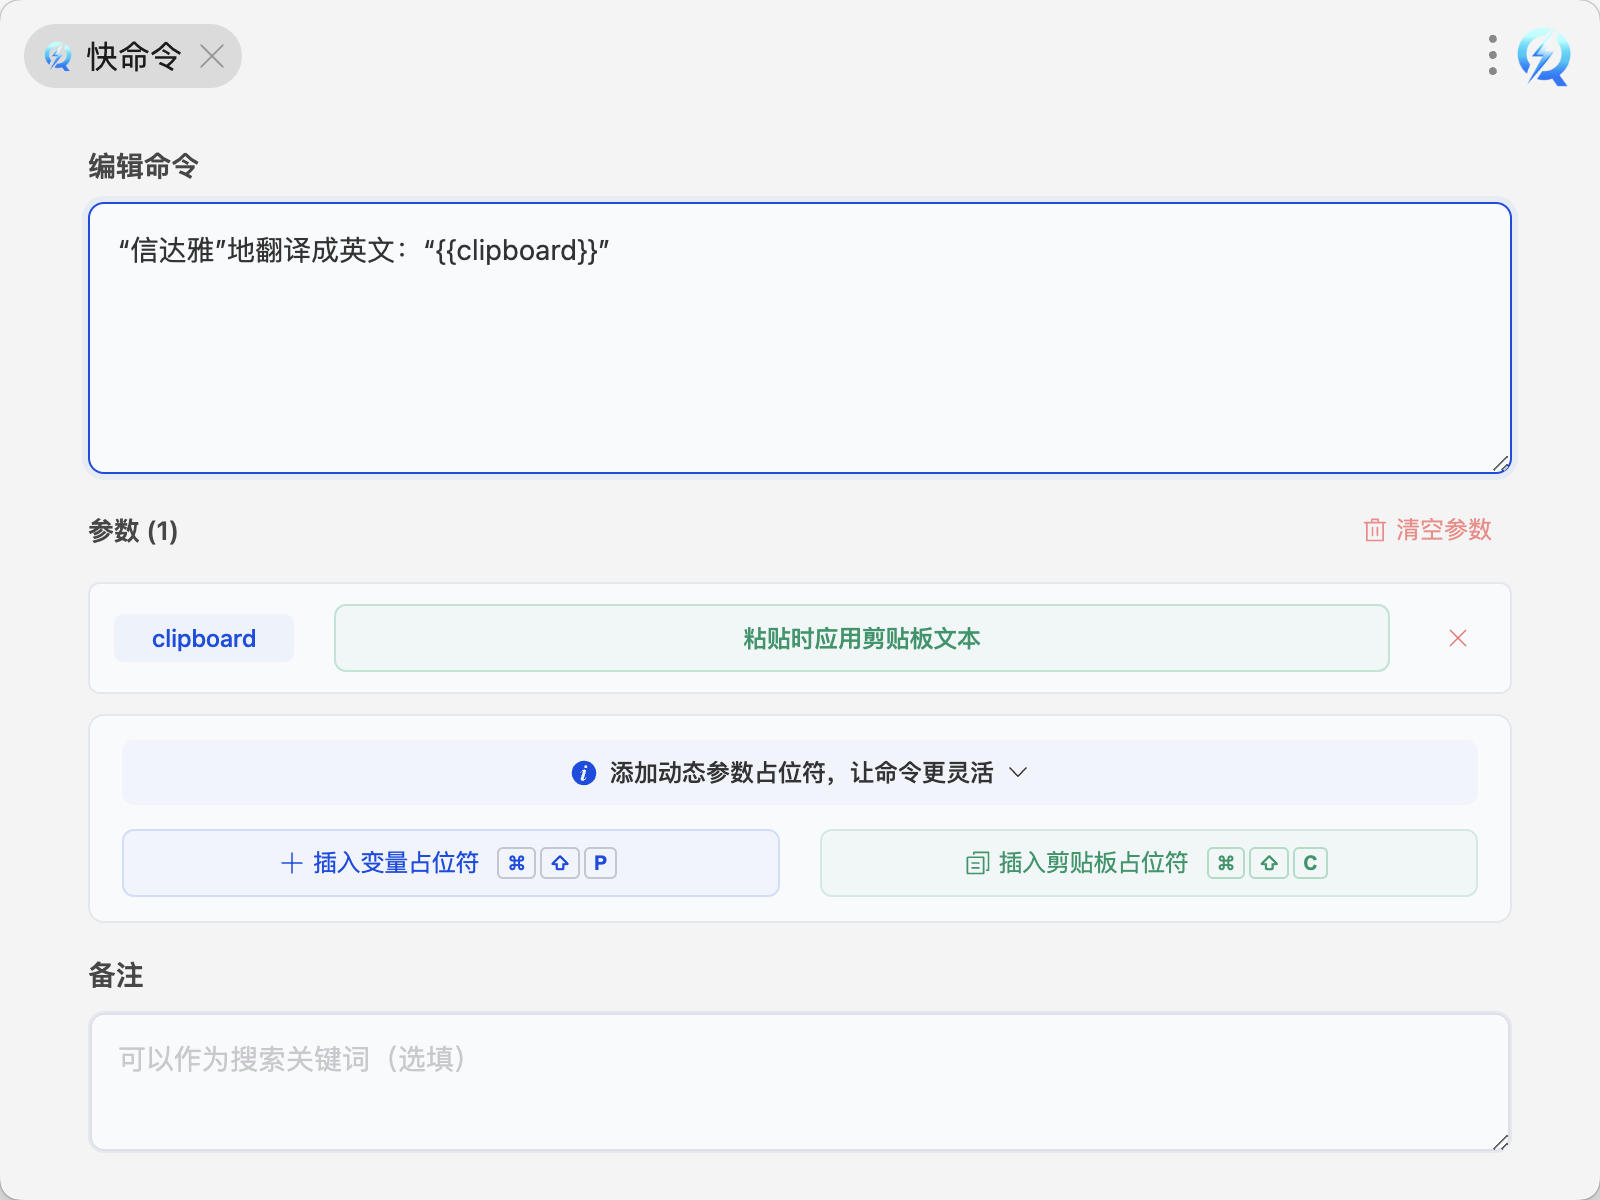Image resolution: width=1600 pixels, height=1200 pixels.
Task: Expand the chevron next to 让命令更灵活
Action: [x=1018, y=773]
